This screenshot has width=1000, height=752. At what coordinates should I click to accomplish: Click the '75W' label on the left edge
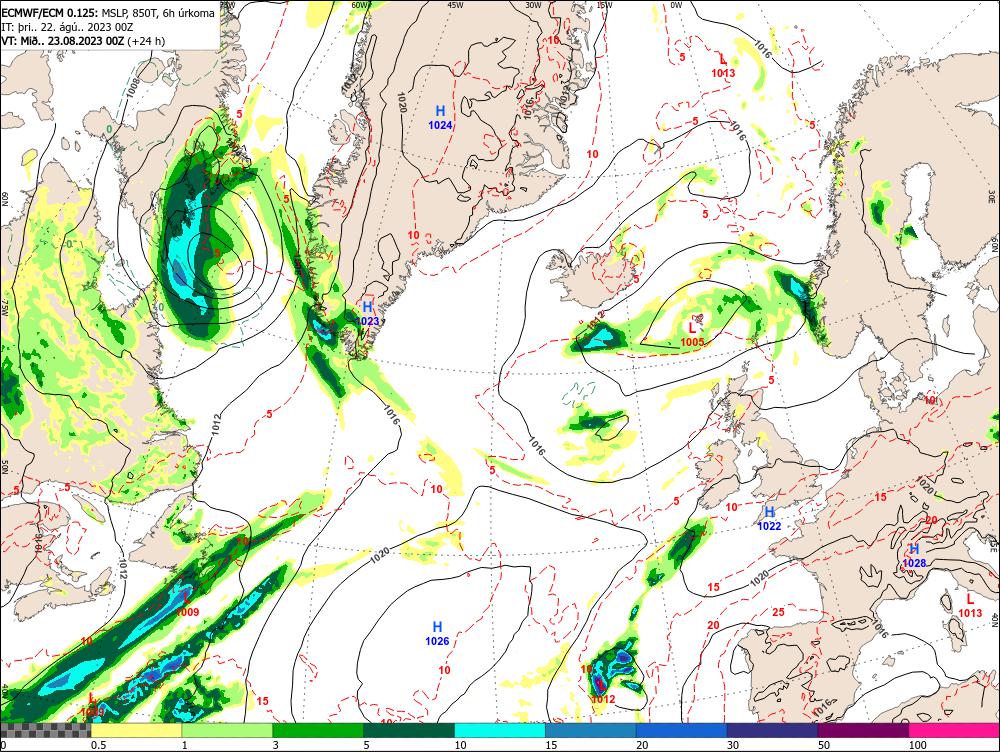click(4, 308)
